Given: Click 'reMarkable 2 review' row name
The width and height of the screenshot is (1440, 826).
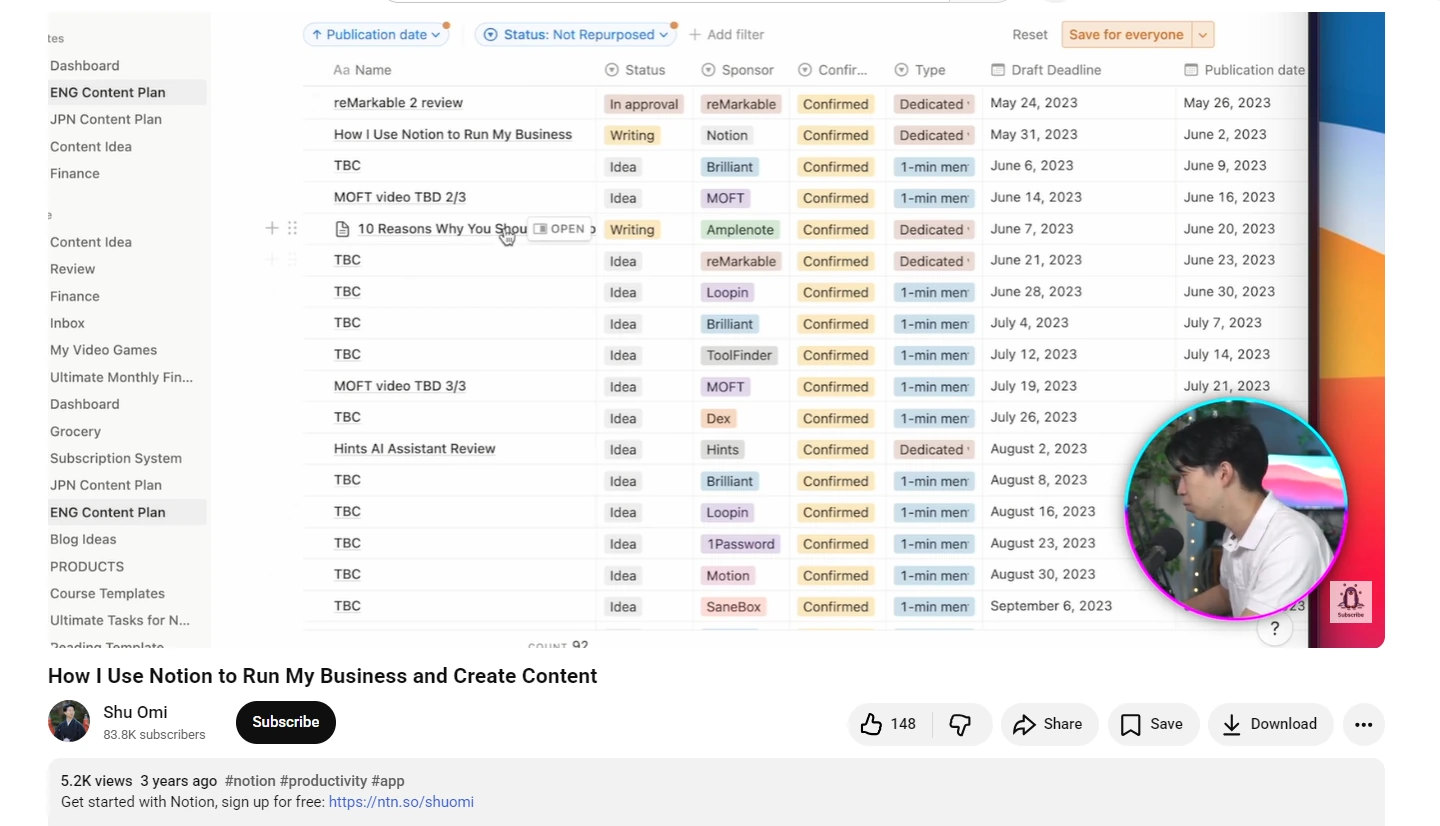Looking at the screenshot, I should click(x=398, y=103).
